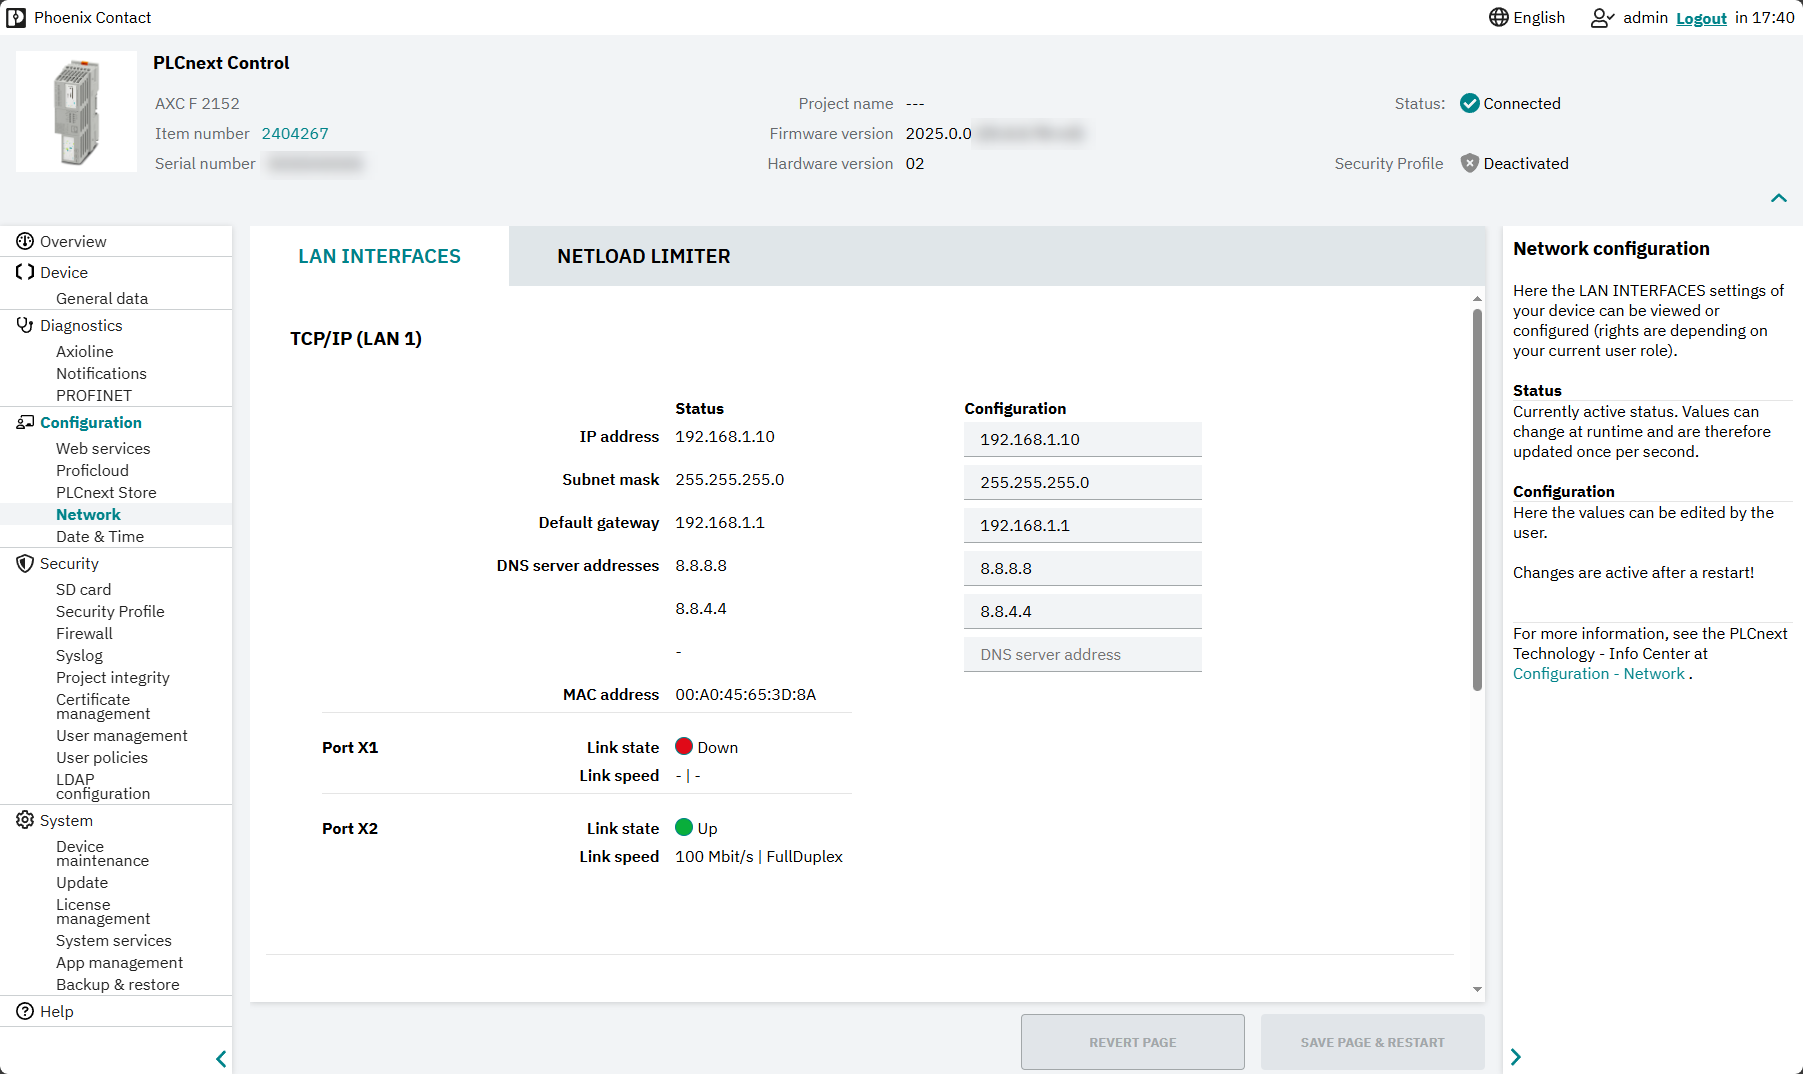This screenshot has width=1803, height=1074.
Task: Click the globe language icon
Action: (x=1498, y=17)
